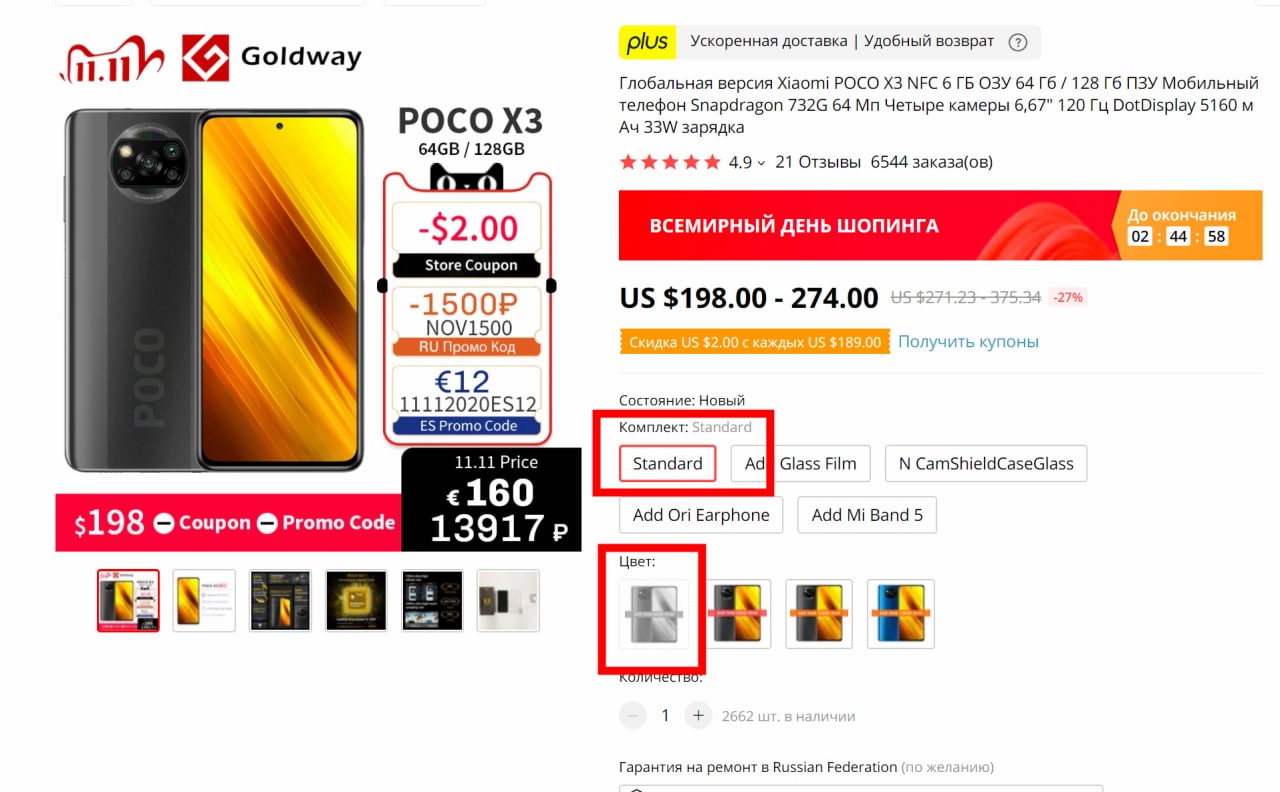Click the yellow plus badge

click(x=647, y=42)
